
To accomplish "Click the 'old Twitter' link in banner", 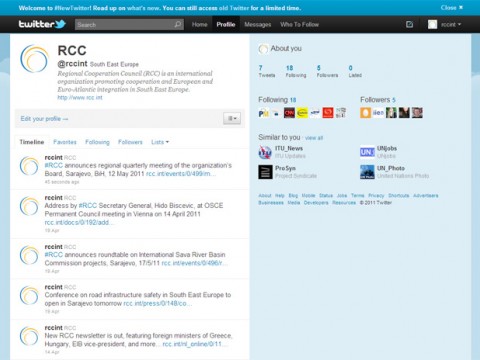I will (234, 8).
